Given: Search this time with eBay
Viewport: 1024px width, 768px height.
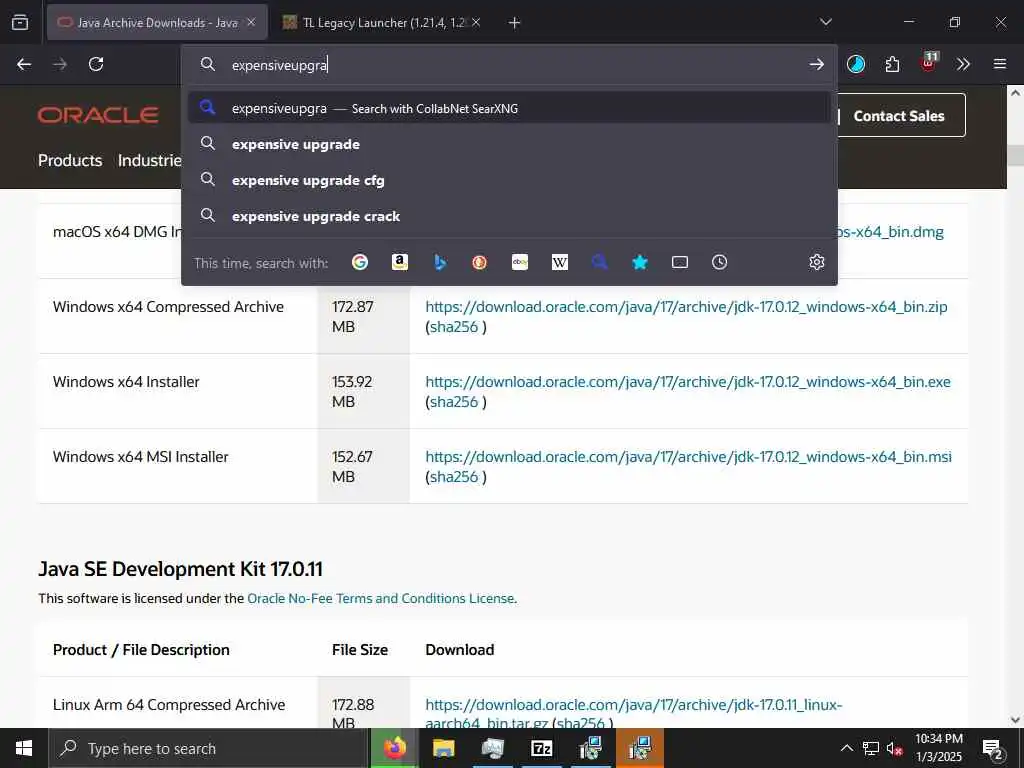Looking at the screenshot, I should point(520,263).
